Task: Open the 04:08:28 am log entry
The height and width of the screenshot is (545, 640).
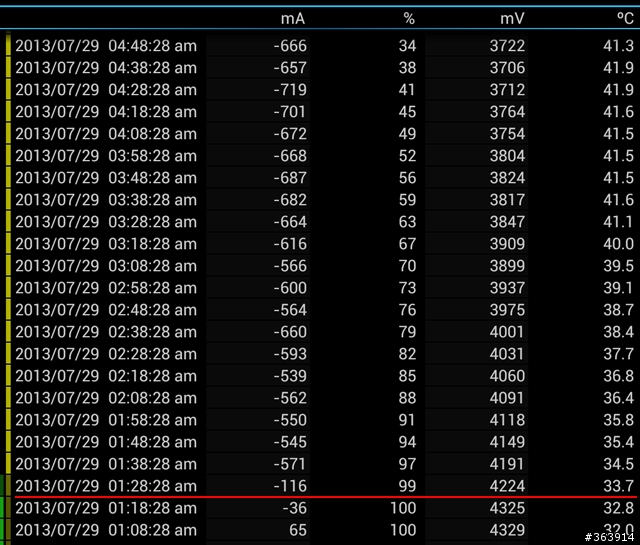Action: [x=320, y=134]
